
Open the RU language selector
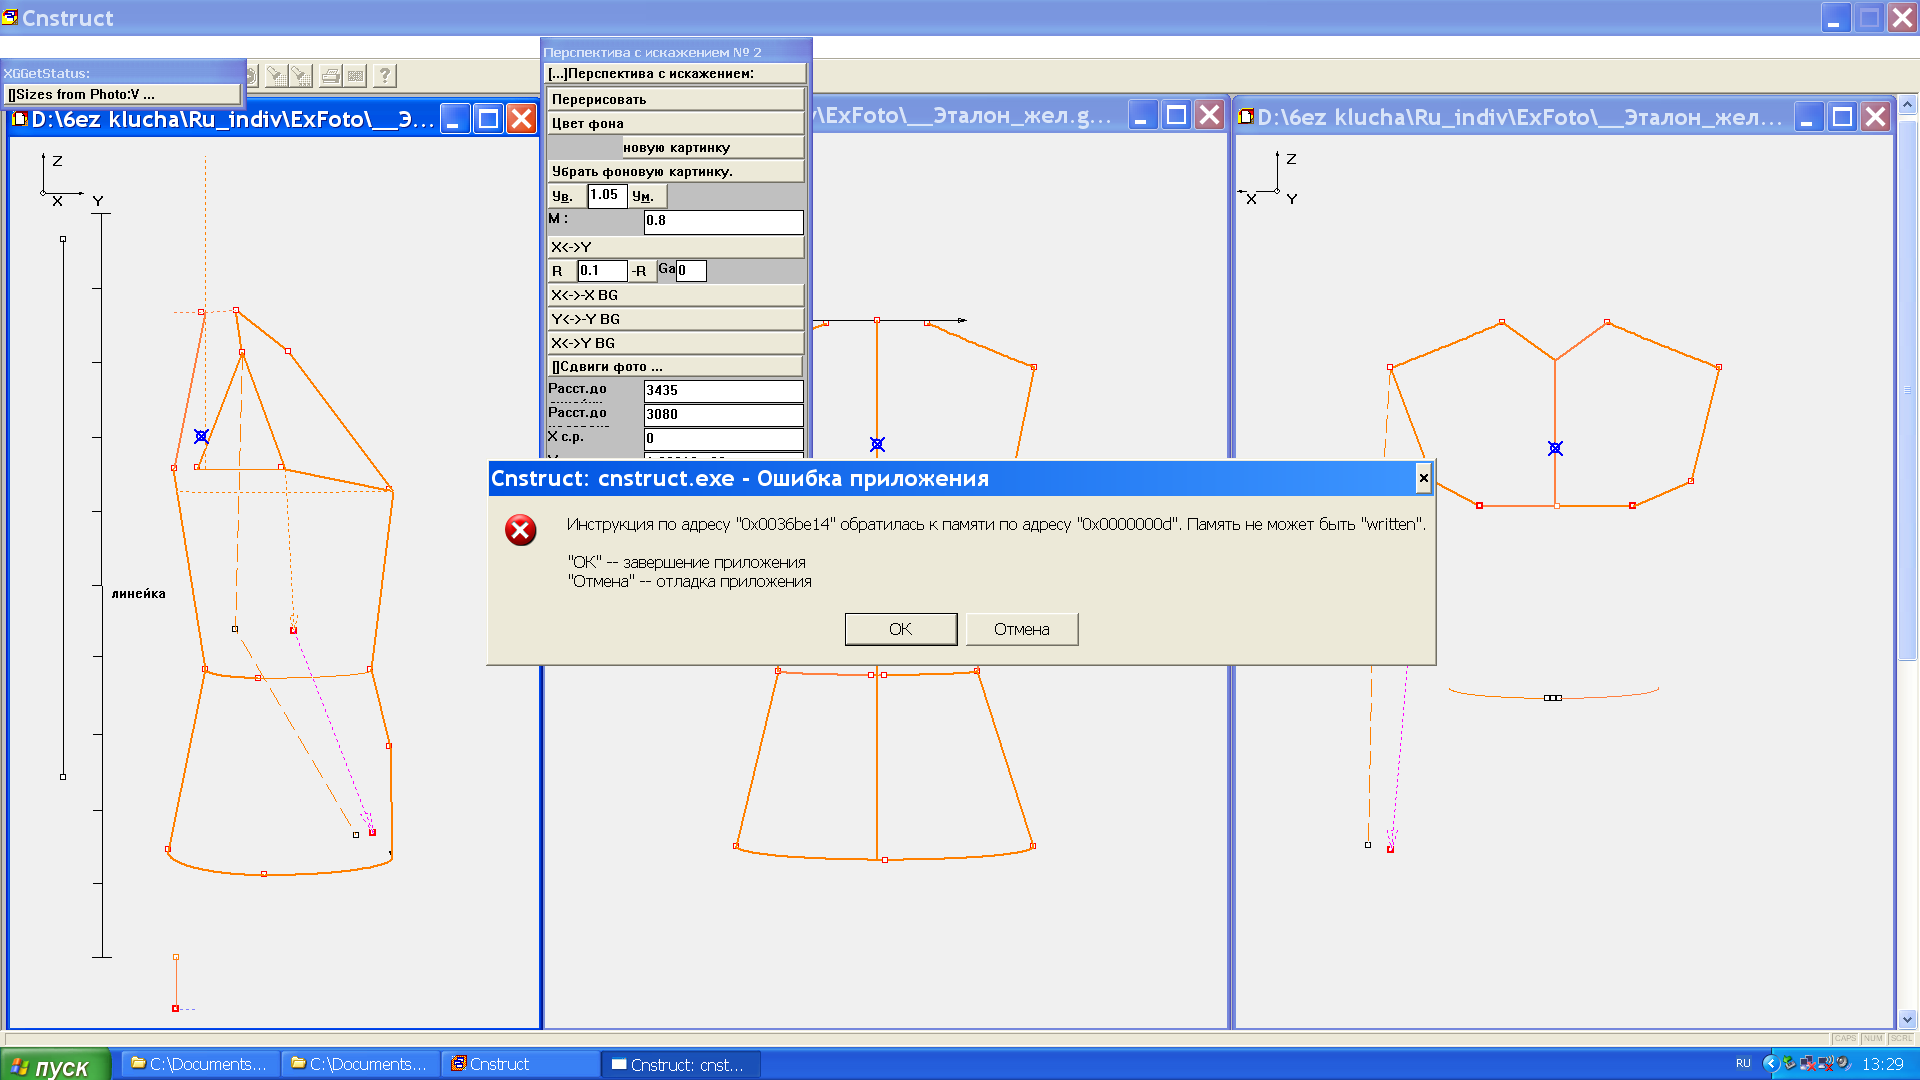pyautogui.click(x=1743, y=1063)
